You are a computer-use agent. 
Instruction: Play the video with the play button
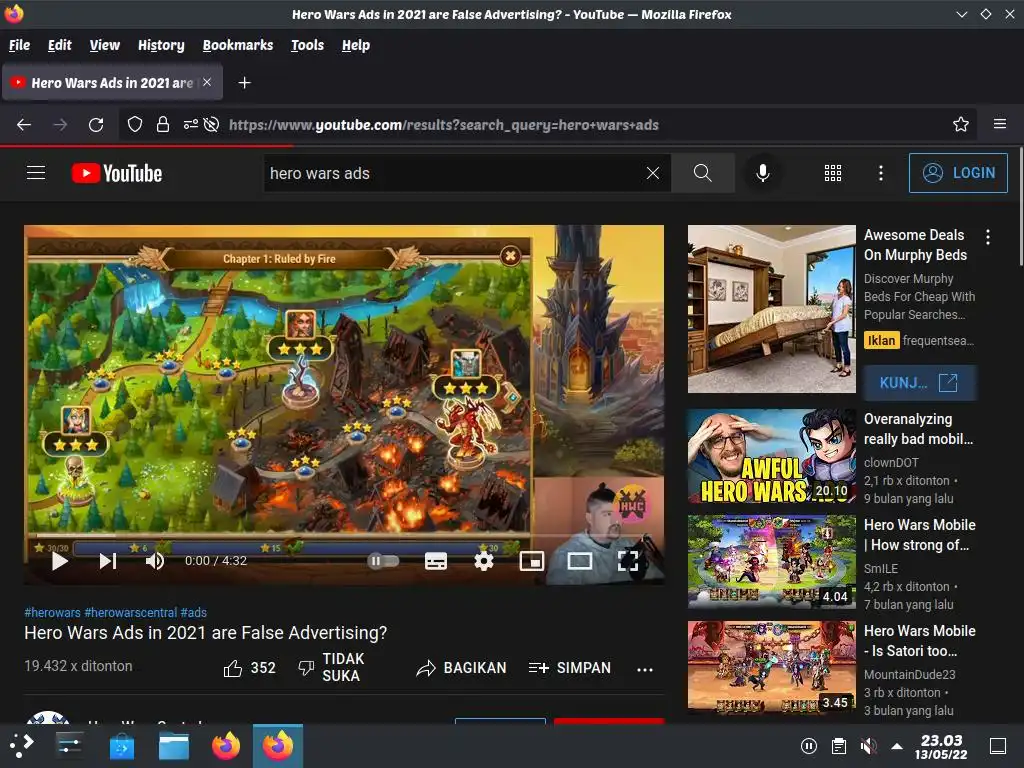[x=59, y=561]
